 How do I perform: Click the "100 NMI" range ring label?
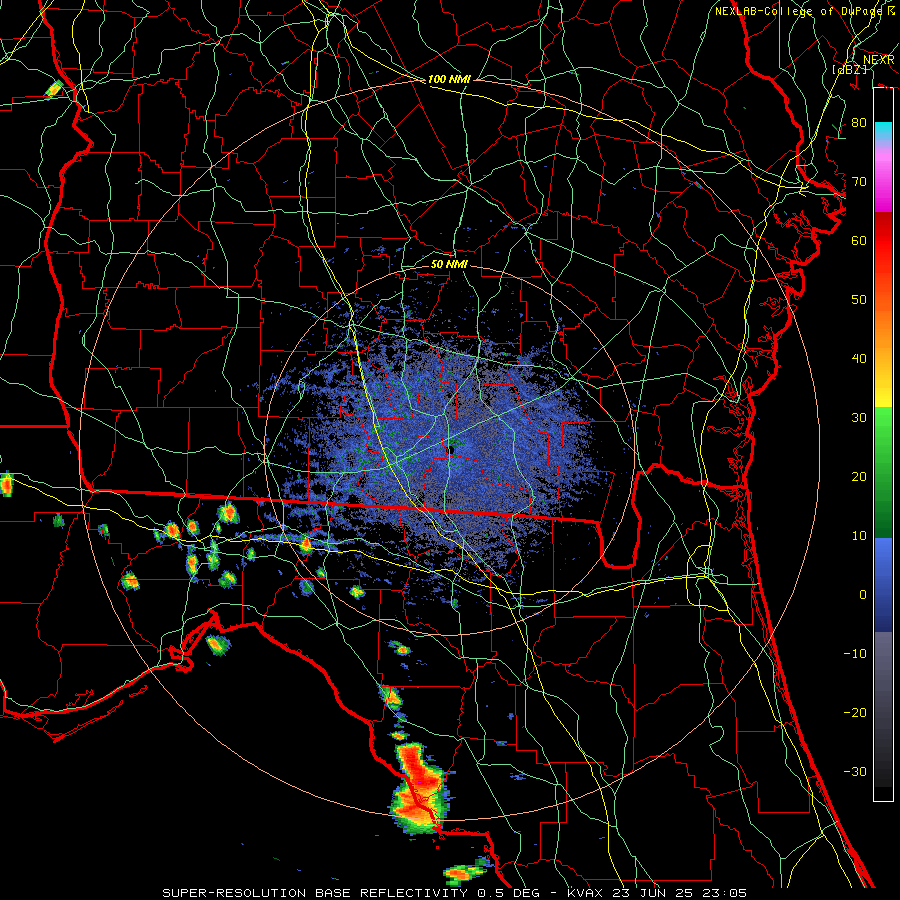449,79
